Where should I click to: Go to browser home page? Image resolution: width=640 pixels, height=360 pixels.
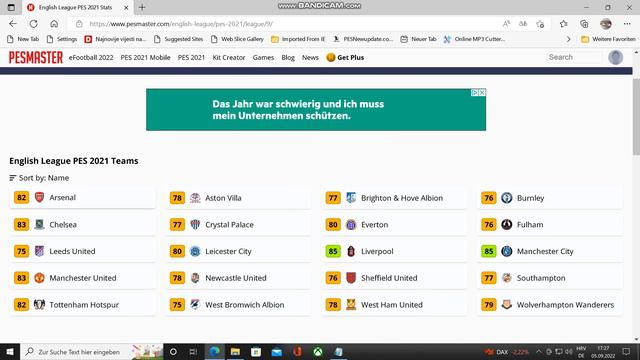[x=54, y=24]
